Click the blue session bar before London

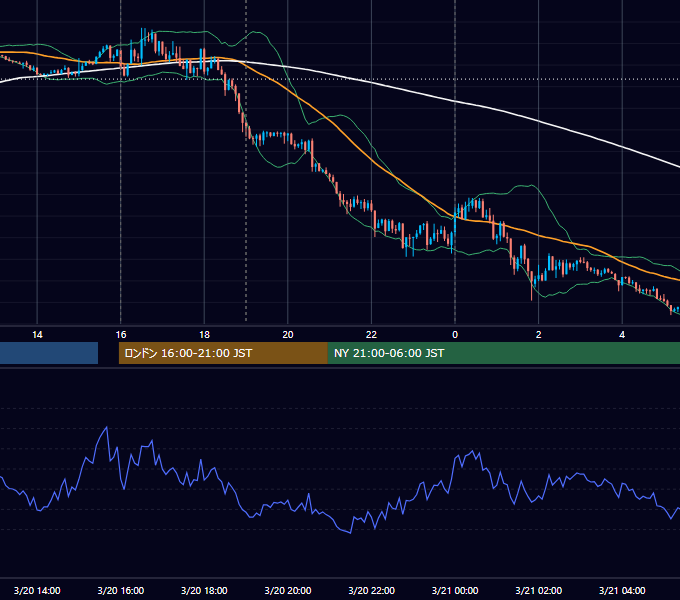[49, 353]
